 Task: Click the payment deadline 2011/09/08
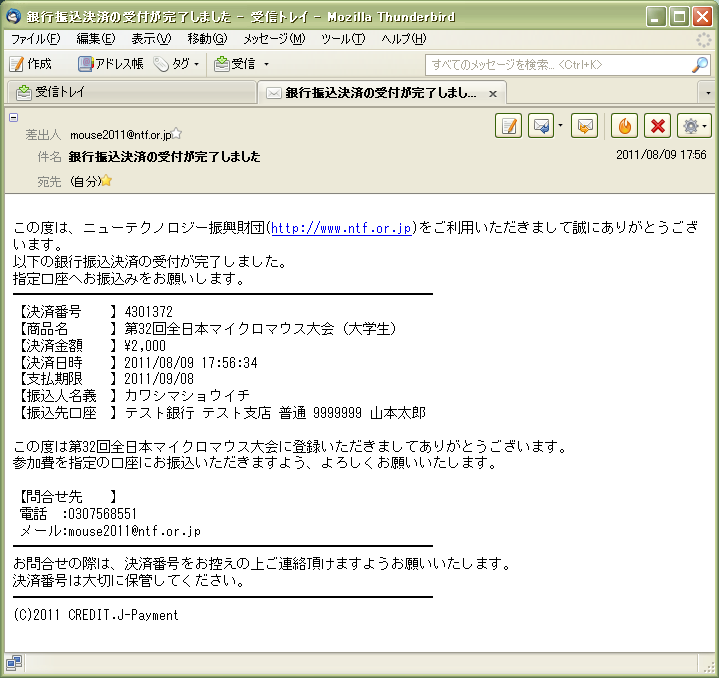coord(159,379)
